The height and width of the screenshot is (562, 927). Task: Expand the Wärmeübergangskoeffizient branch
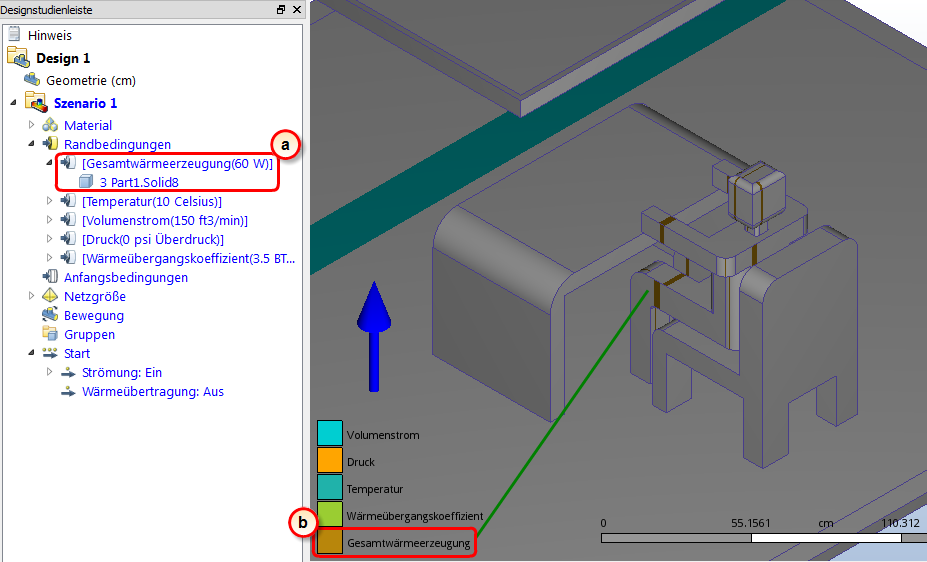click(x=50, y=258)
